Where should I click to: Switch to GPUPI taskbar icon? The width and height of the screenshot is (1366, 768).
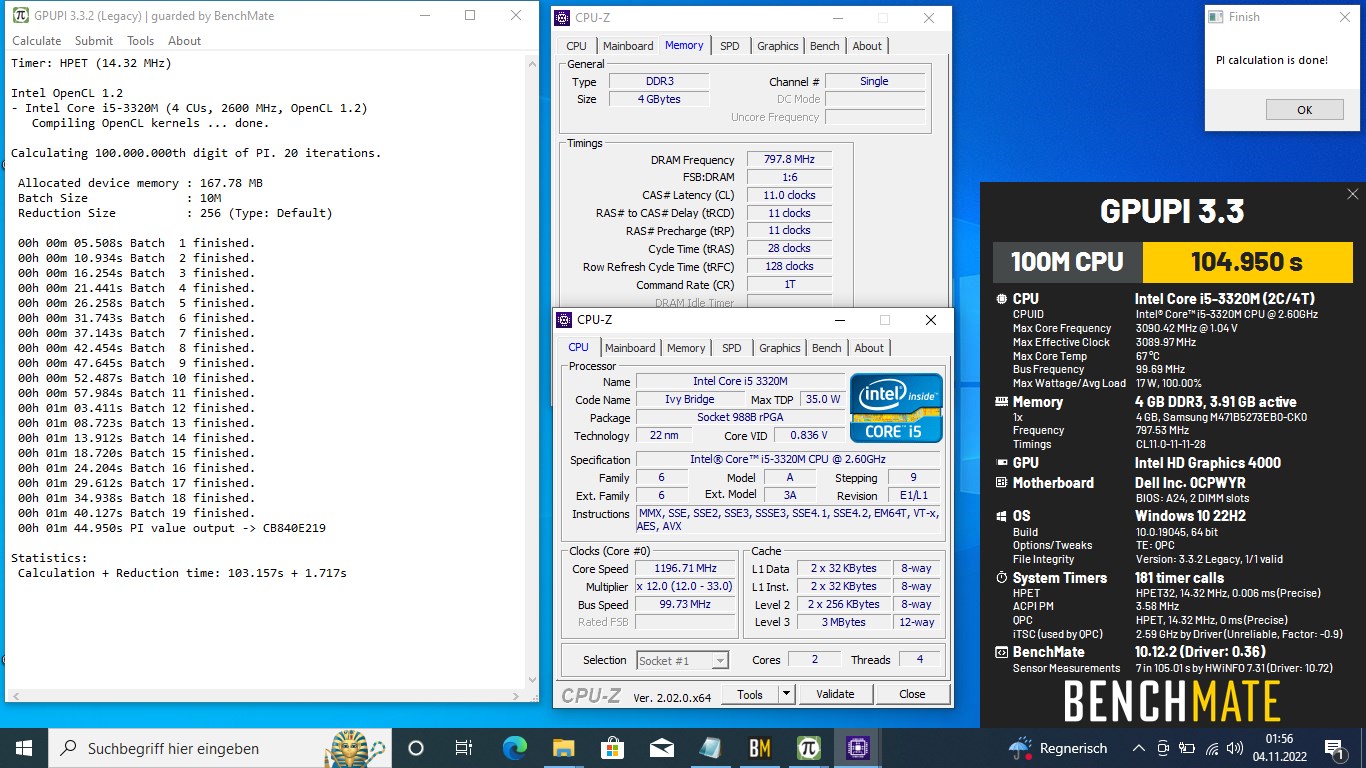click(x=809, y=747)
